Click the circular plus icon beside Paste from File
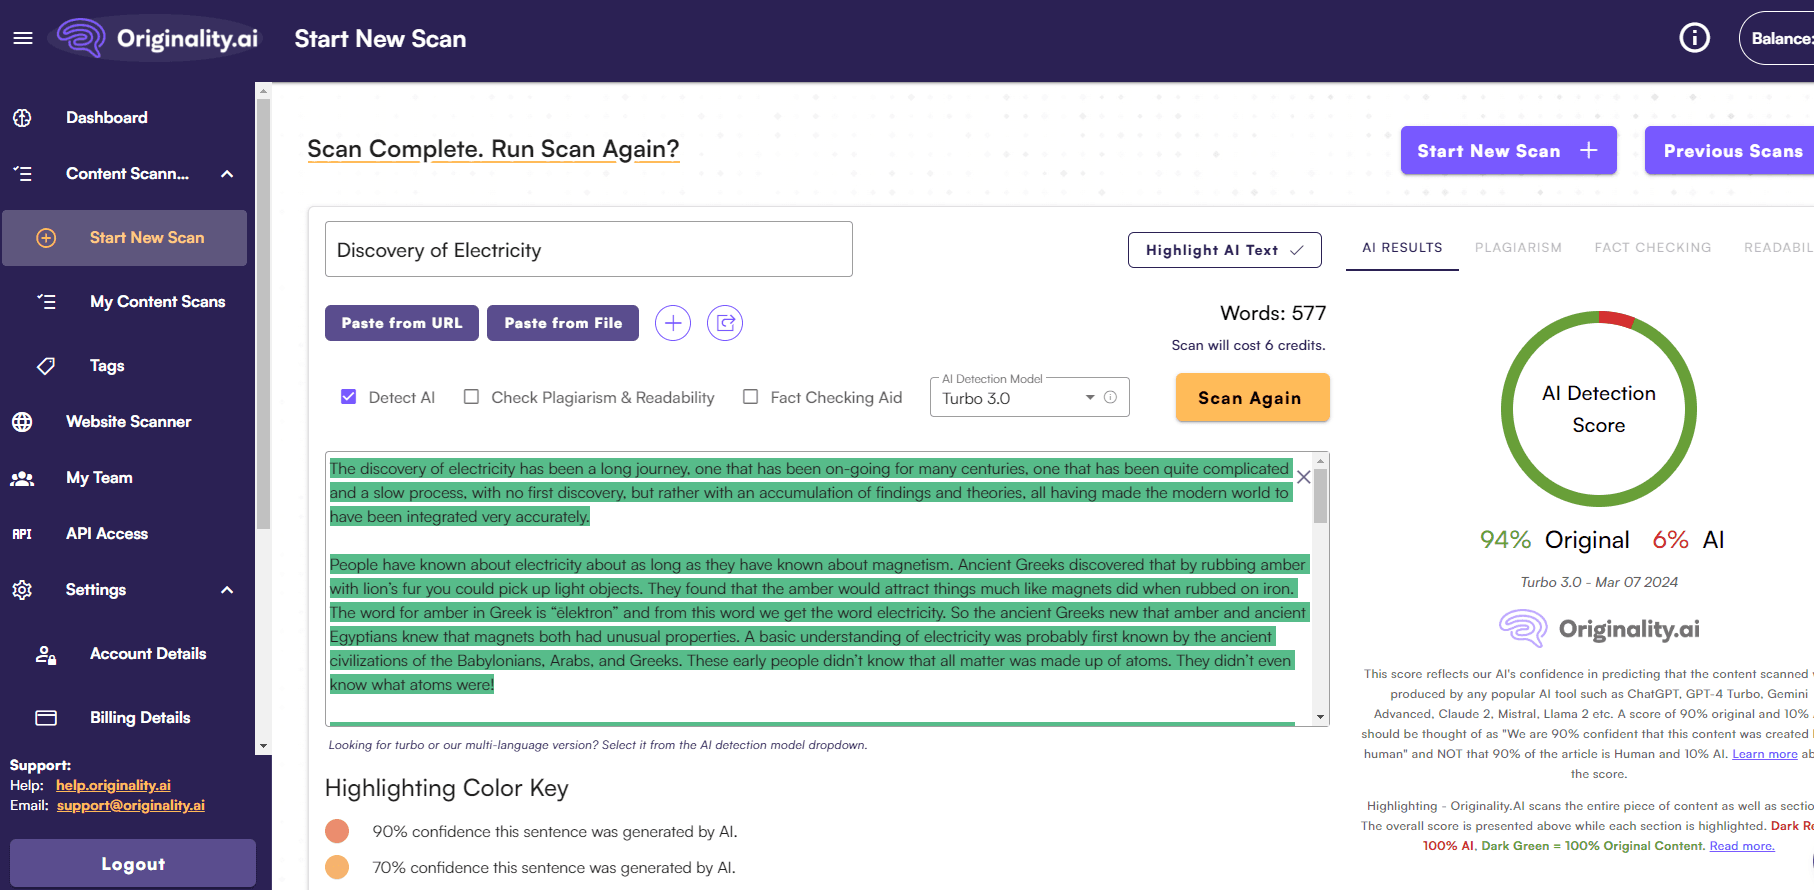Viewport: 1814px width, 890px height. [673, 323]
